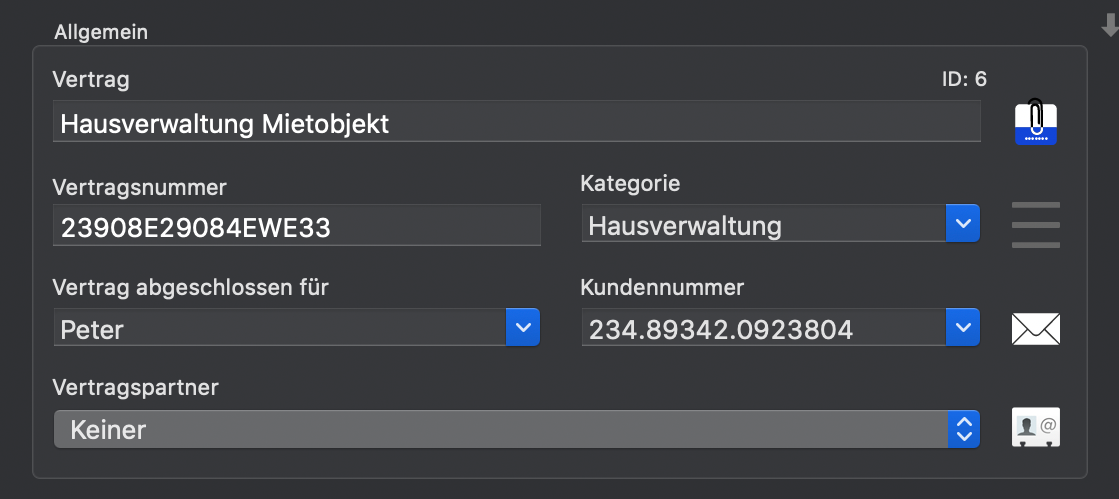This screenshot has width=1119, height=499.
Task: Click the up-down arrows of Vertragspartner popup
Action: point(963,429)
